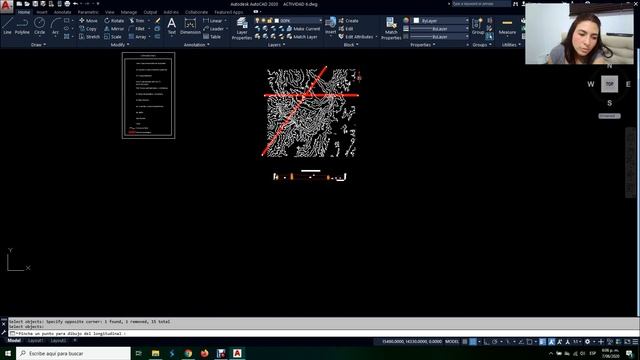
Task: Select the Dimension tool
Action: pyautogui.click(x=190, y=26)
